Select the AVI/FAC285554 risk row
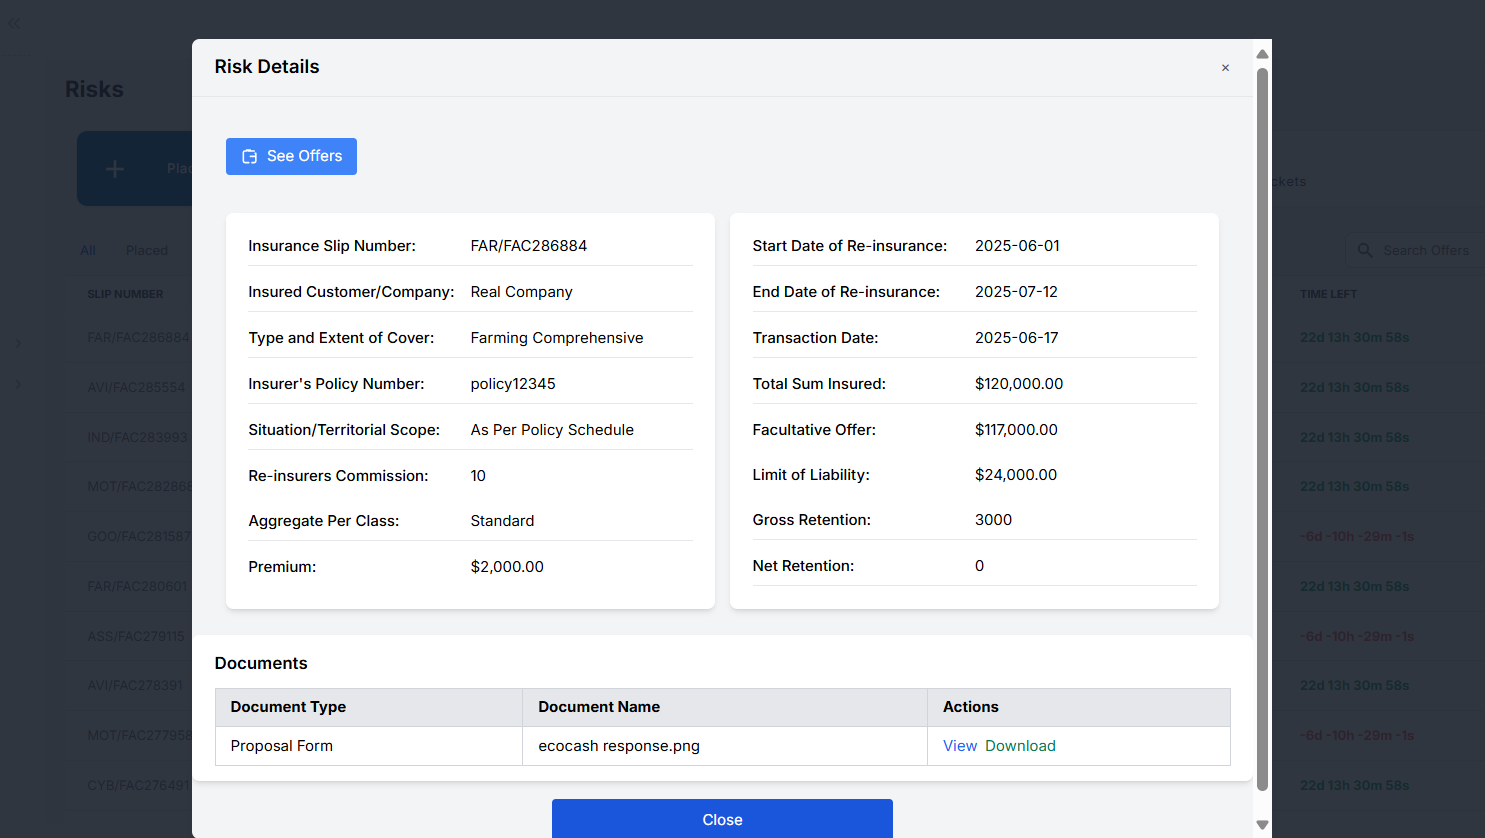1485x838 pixels. click(136, 387)
